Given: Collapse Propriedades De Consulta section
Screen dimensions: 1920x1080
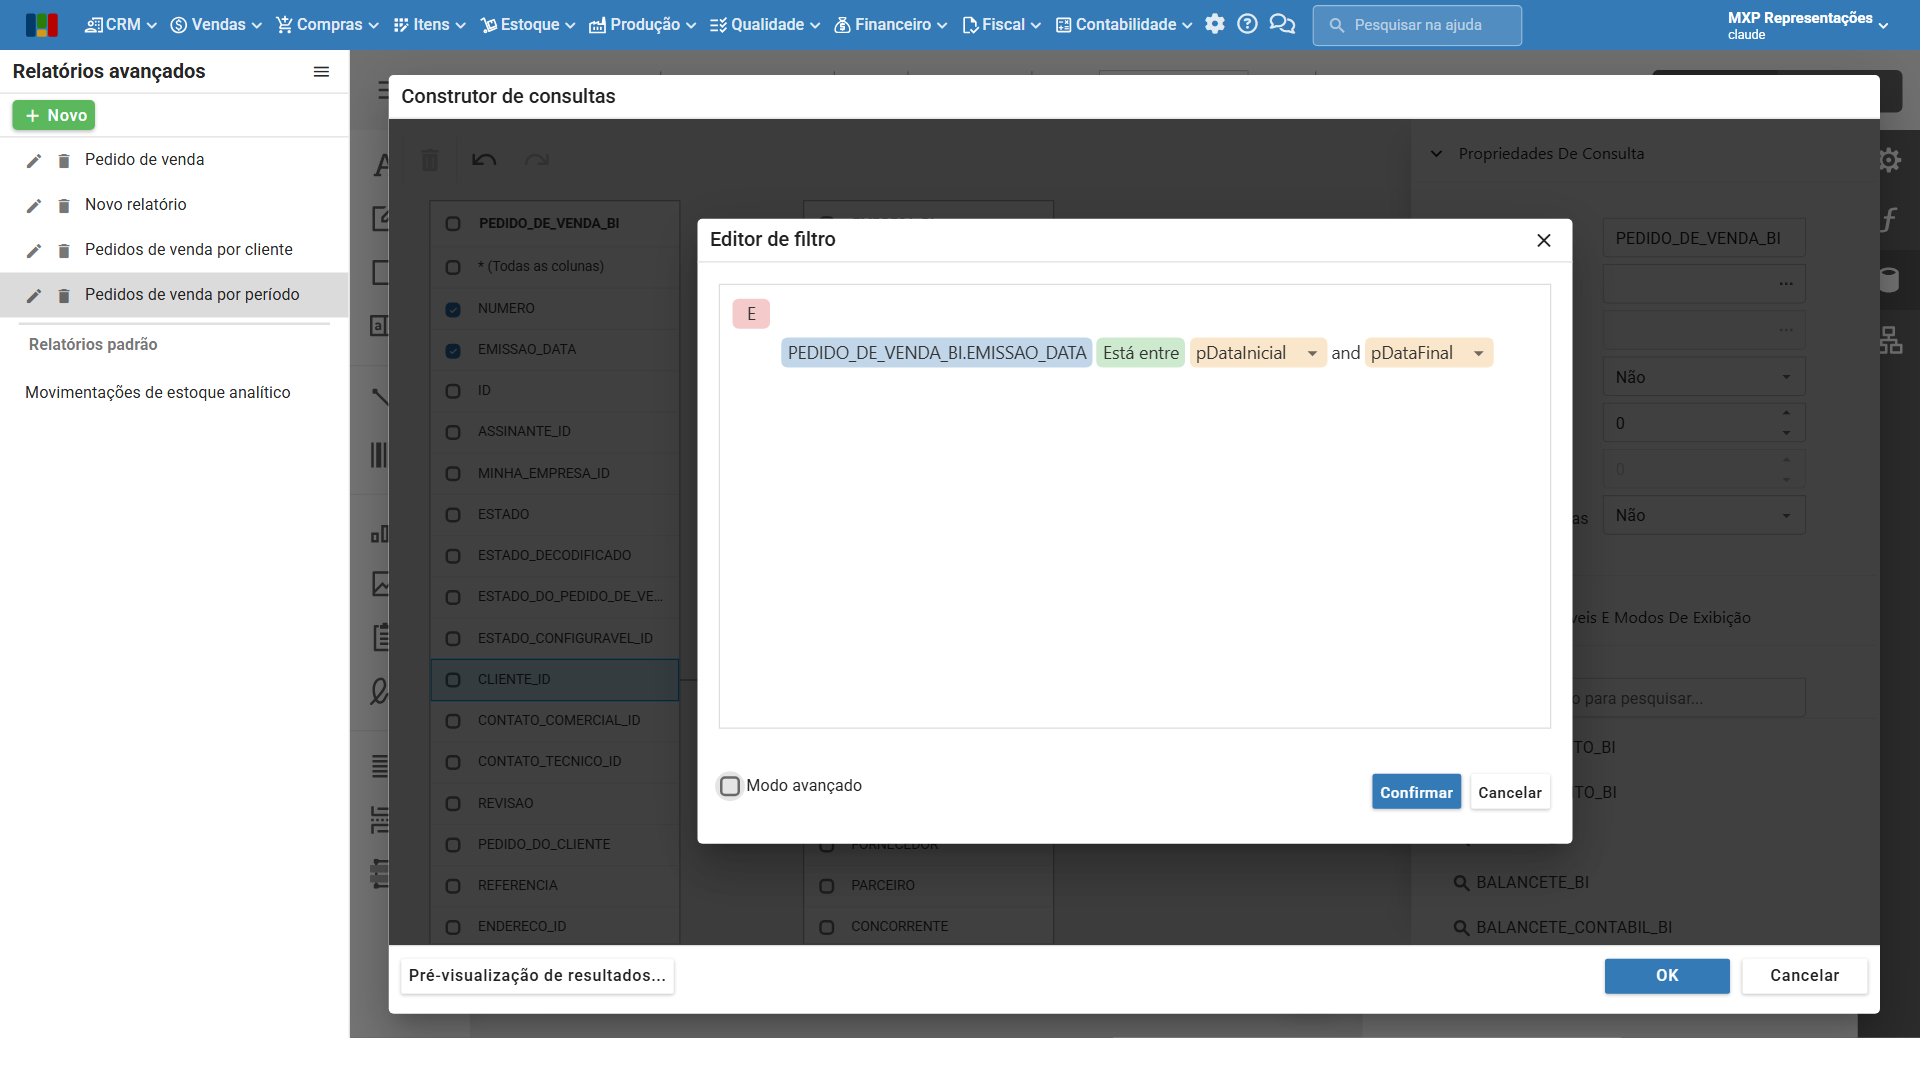Looking at the screenshot, I should pyautogui.click(x=1436, y=154).
